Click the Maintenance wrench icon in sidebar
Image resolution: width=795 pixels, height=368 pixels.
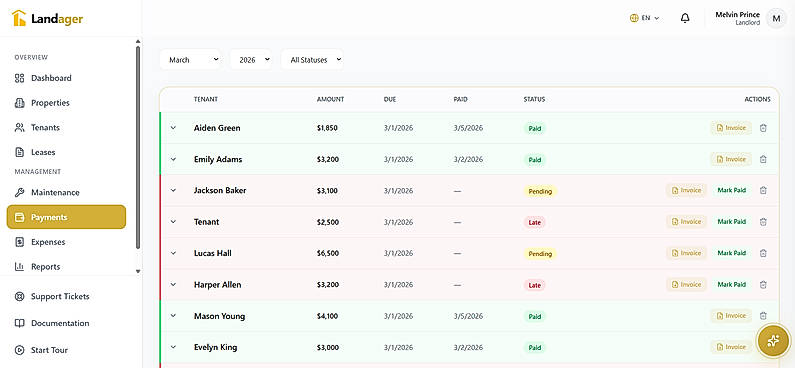point(20,193)
